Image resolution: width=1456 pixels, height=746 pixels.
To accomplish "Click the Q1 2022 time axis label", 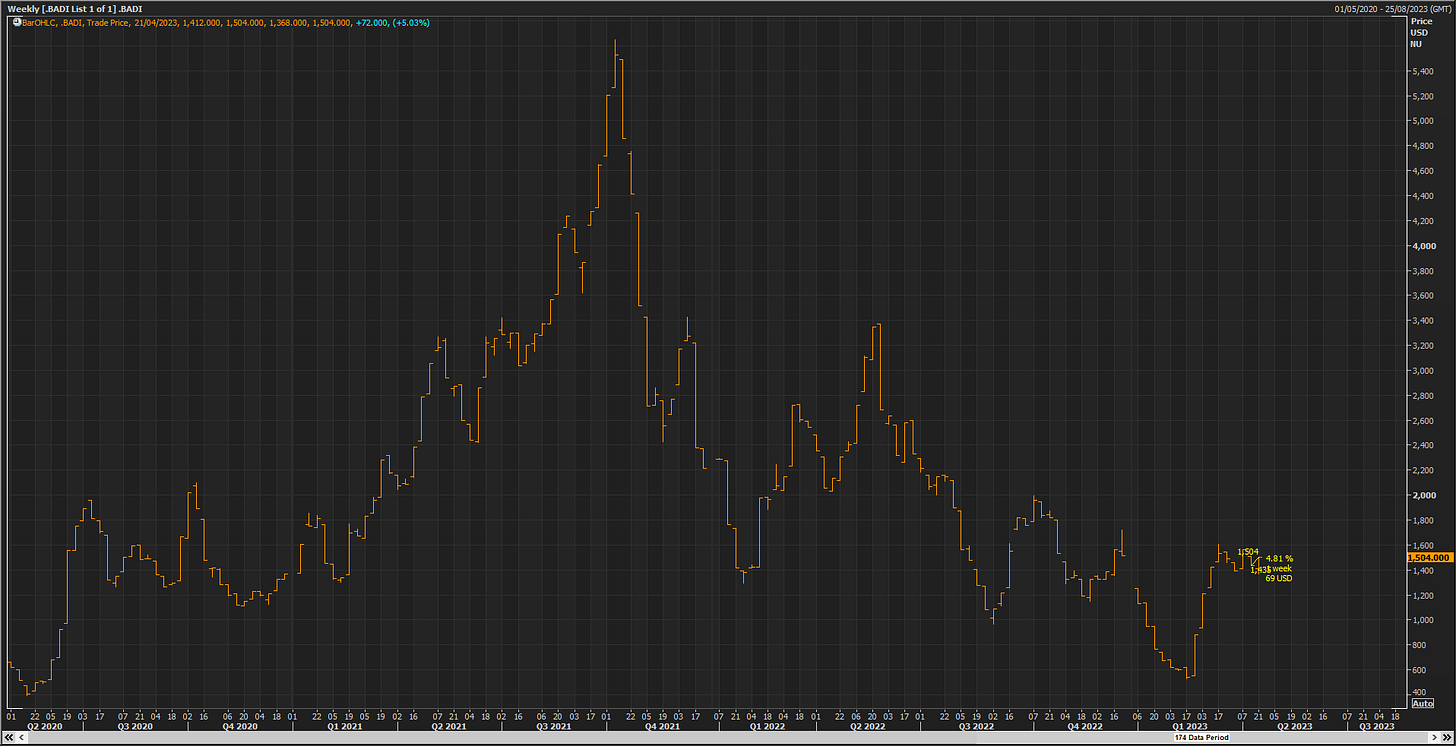I will pyautogui.click(x=767, y=726).
